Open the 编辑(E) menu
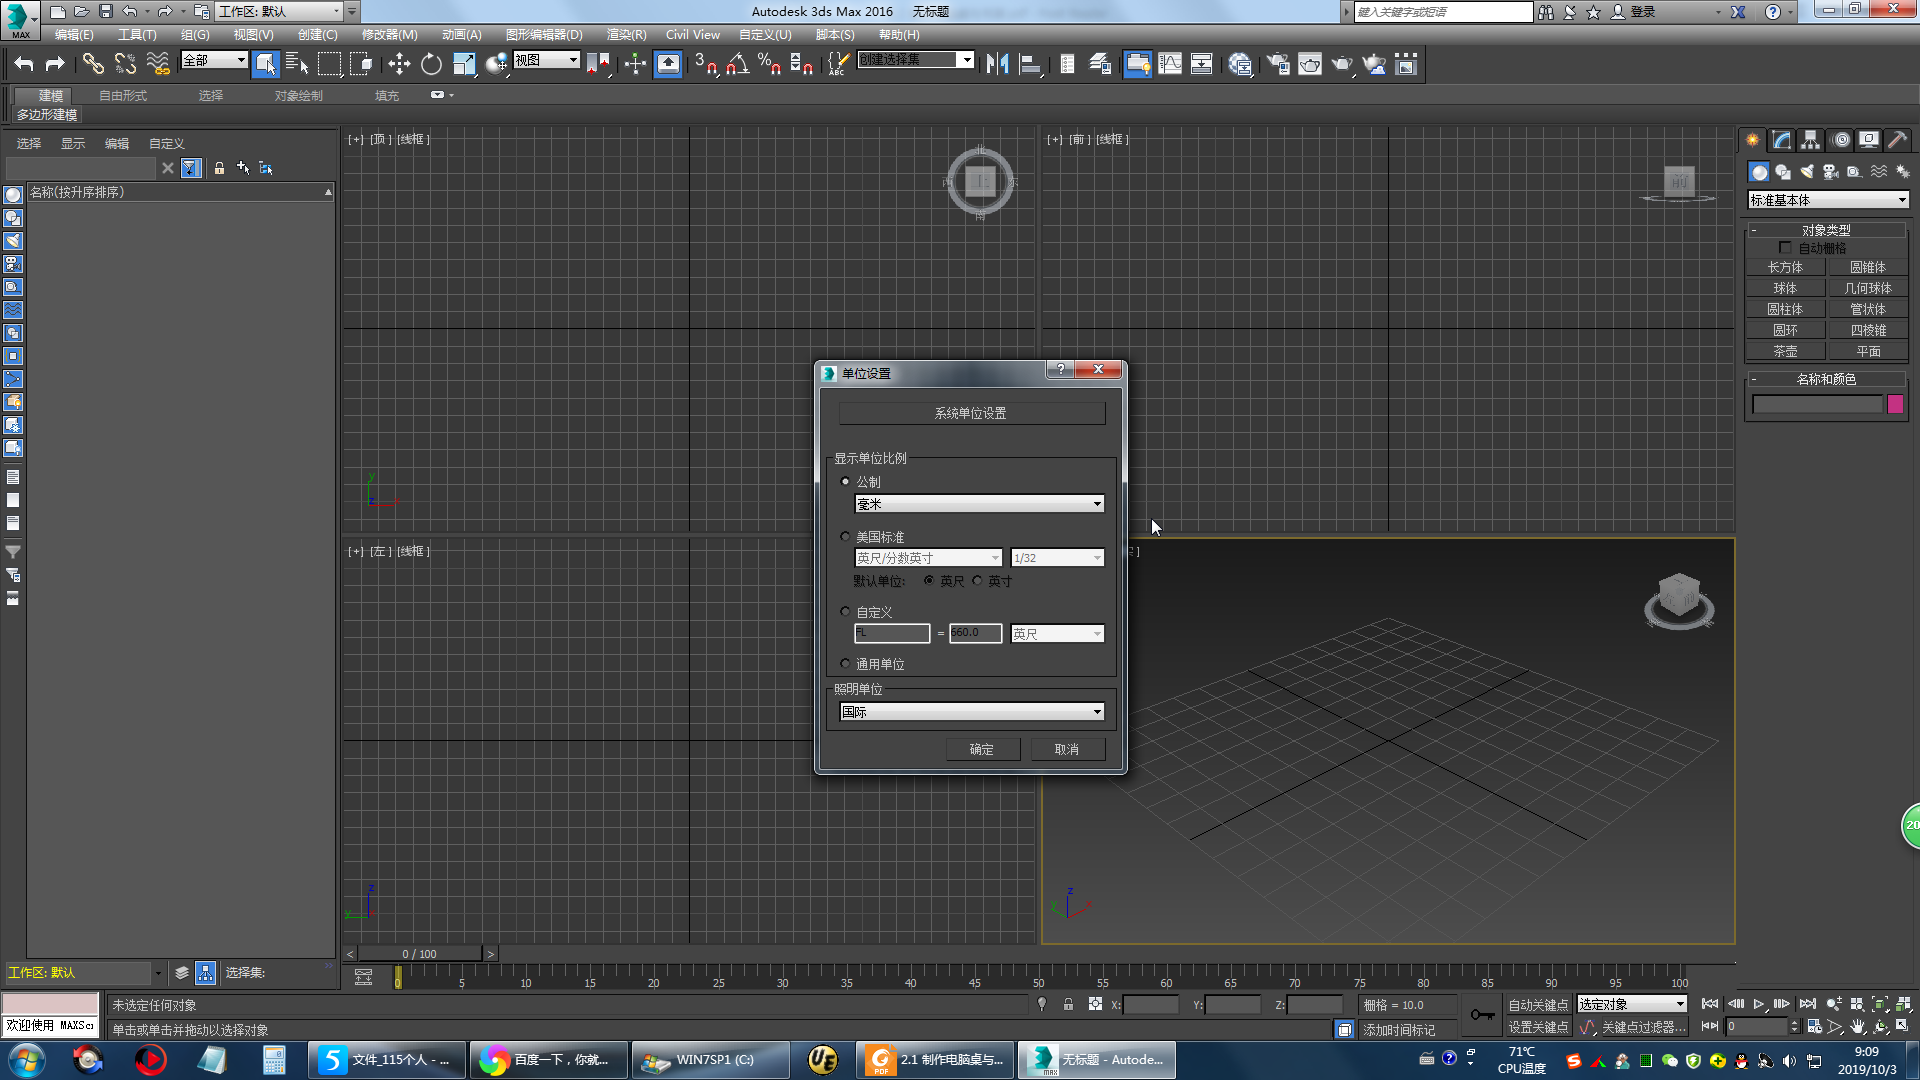 tap(74, 34)
